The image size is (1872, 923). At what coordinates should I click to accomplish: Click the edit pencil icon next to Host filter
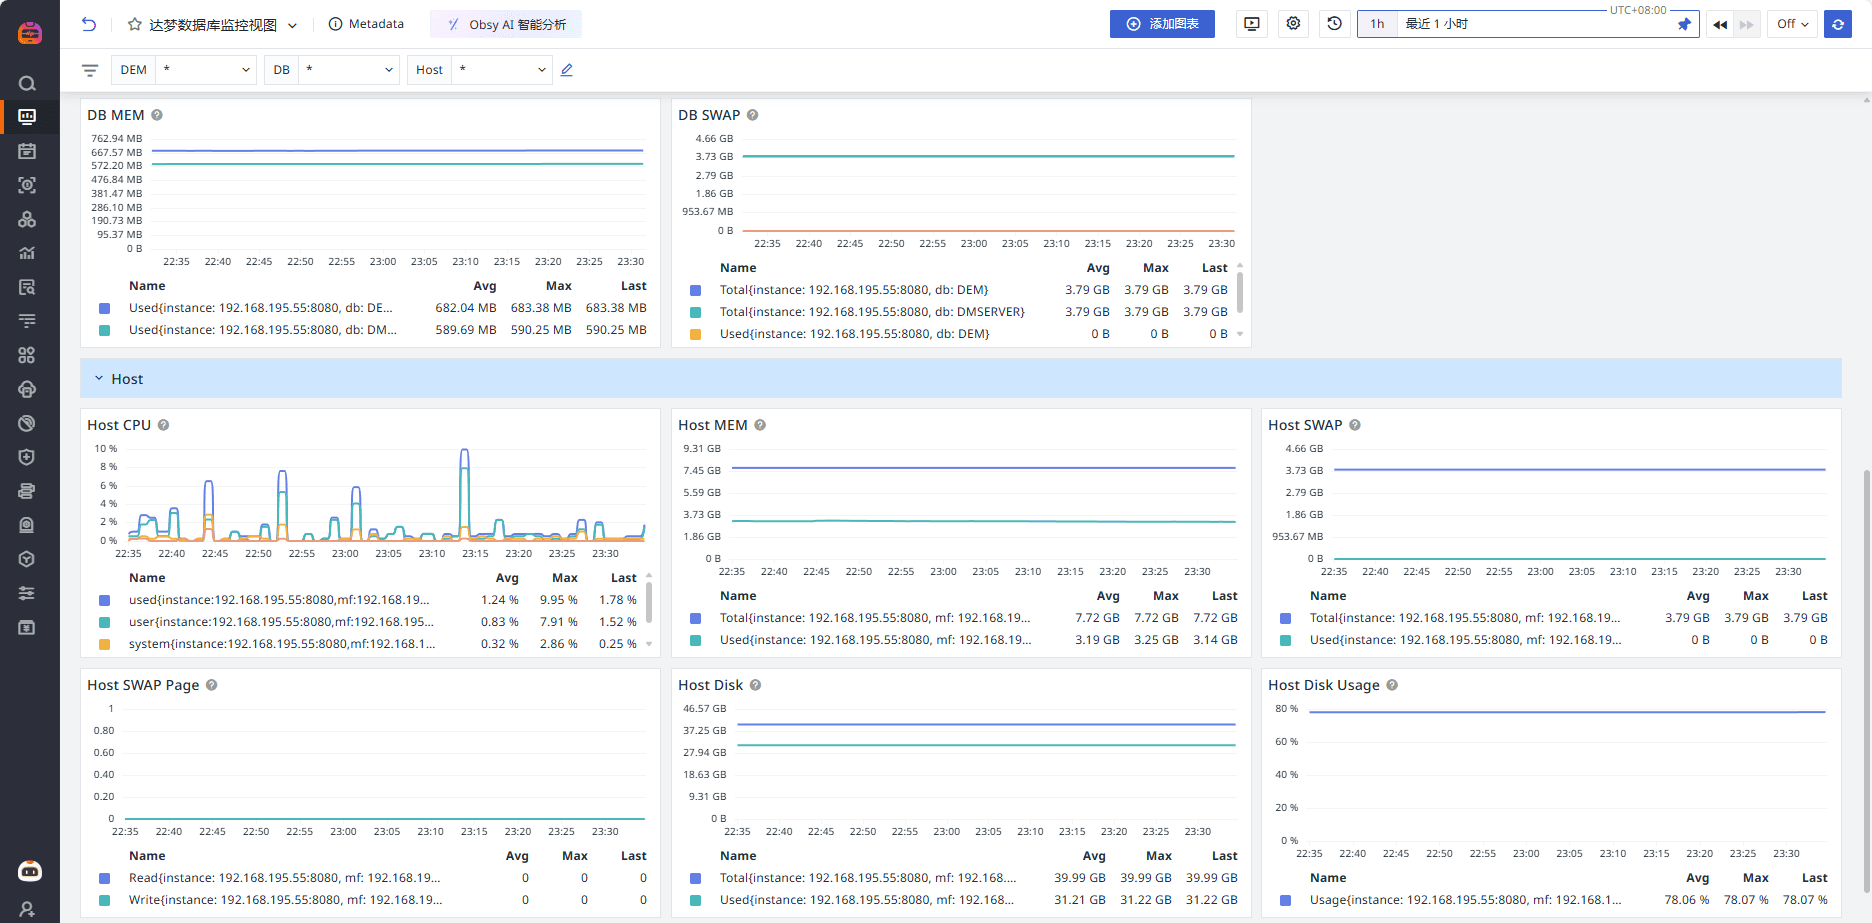567,70
